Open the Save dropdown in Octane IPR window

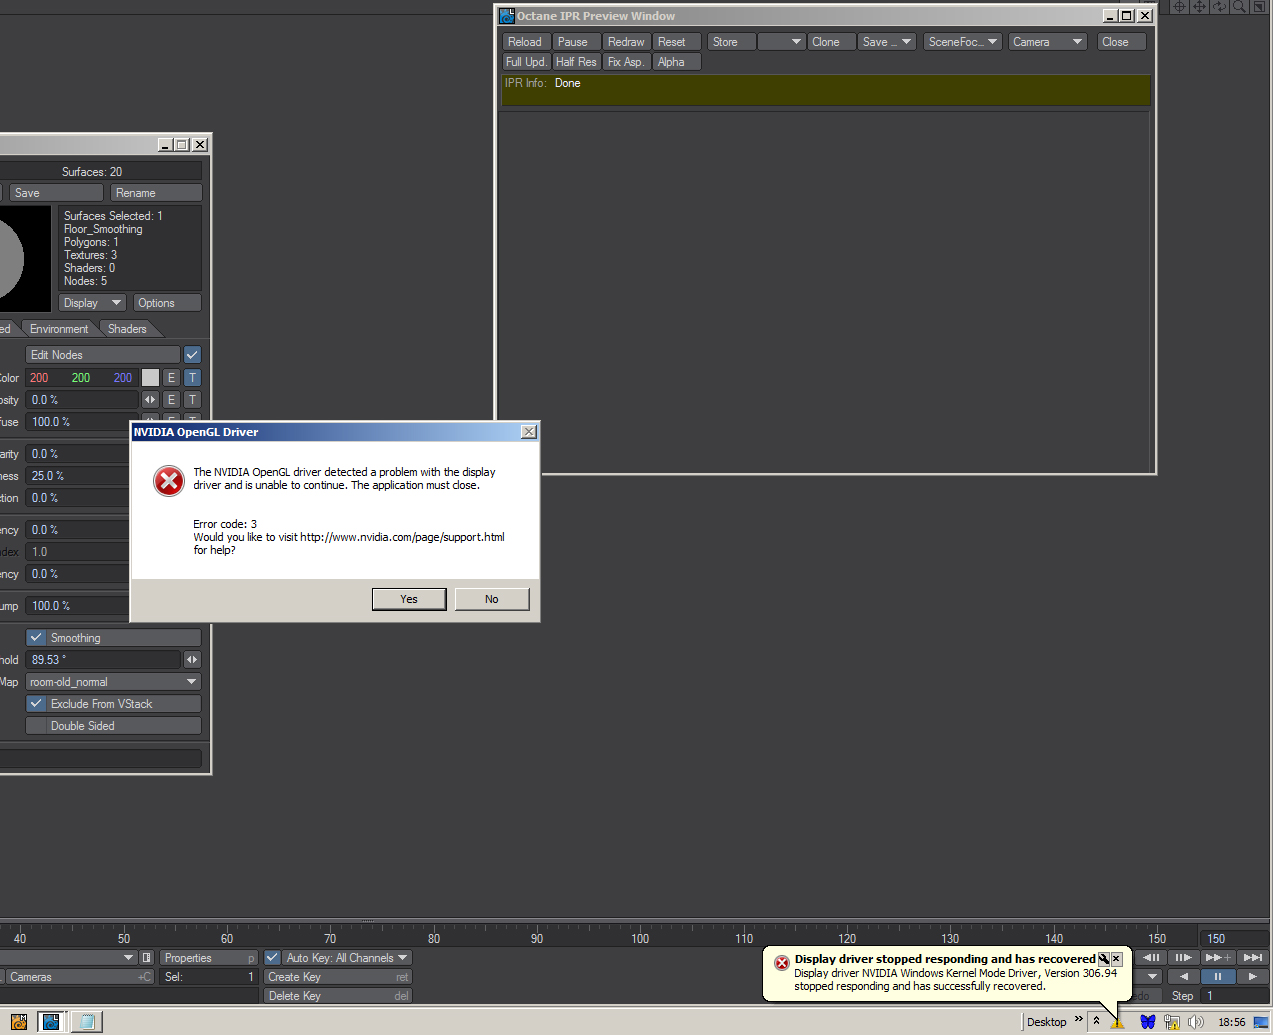tap(887, 42)
